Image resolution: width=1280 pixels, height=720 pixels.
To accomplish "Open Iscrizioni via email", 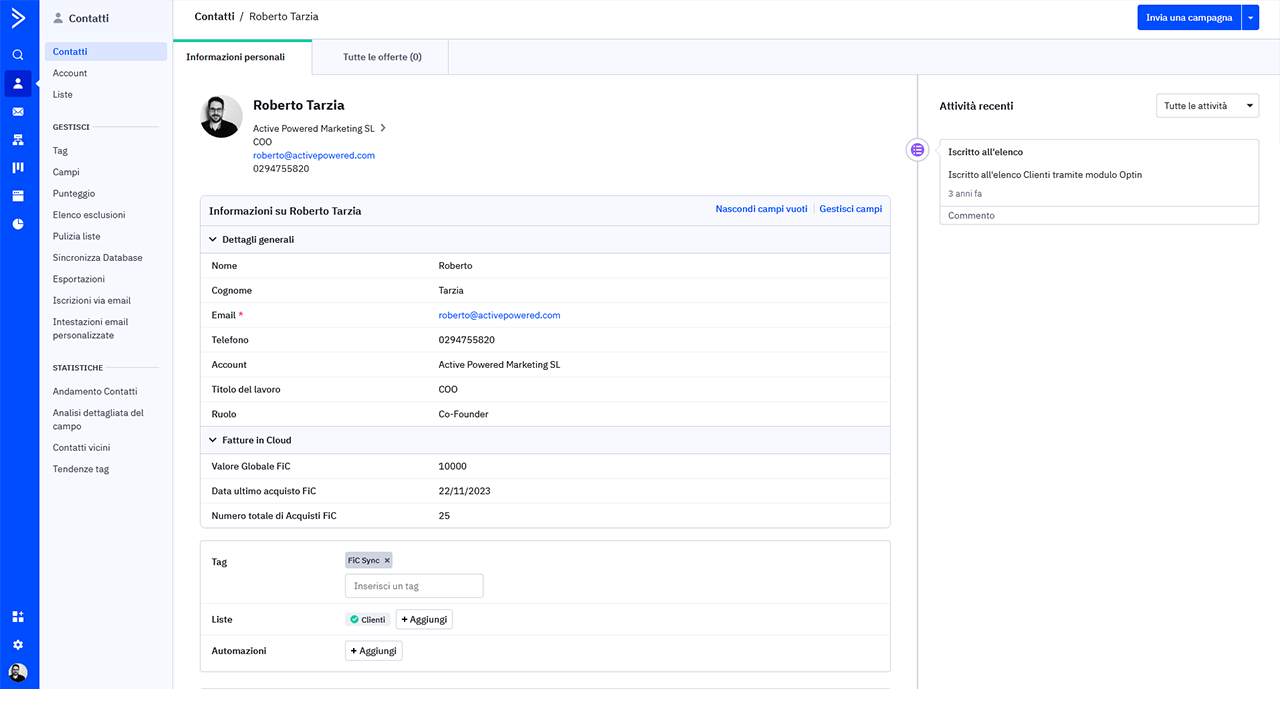I will 92,300.
